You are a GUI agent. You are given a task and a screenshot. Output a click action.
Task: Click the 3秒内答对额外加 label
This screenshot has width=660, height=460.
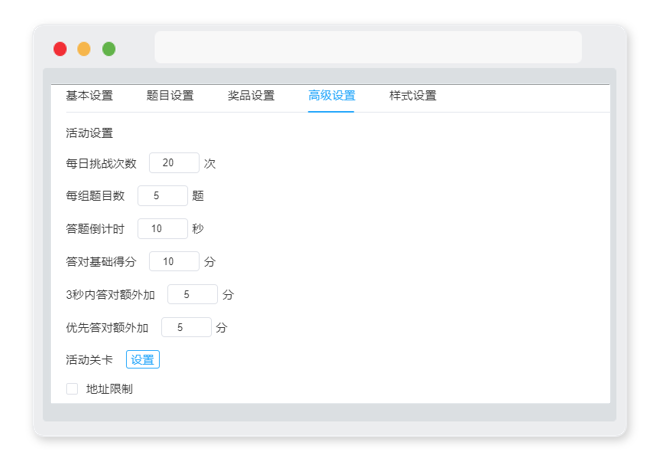coord(110,295)
